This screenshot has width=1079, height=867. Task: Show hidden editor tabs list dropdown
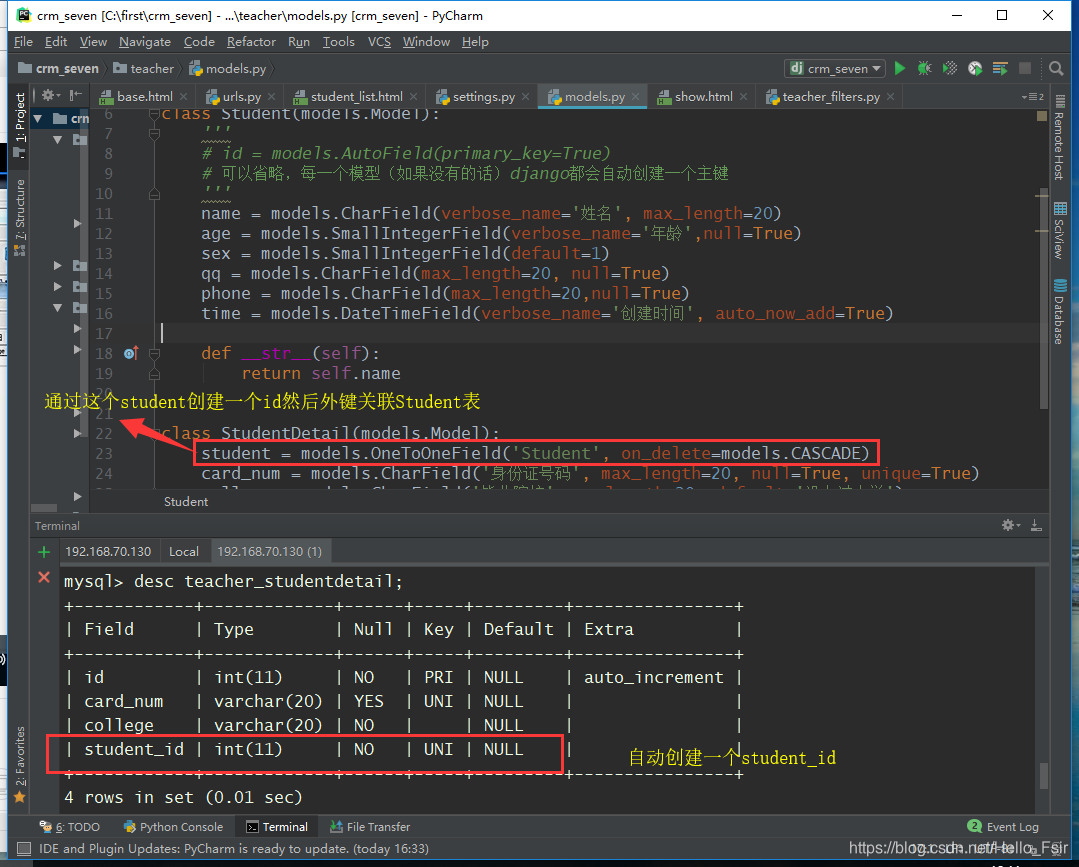pos(1032,97)
